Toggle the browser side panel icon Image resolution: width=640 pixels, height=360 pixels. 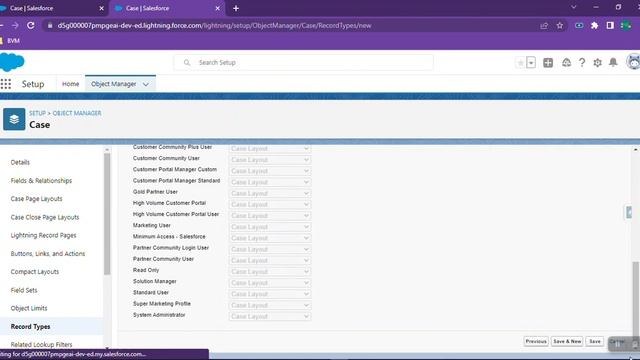pos(610,25)
